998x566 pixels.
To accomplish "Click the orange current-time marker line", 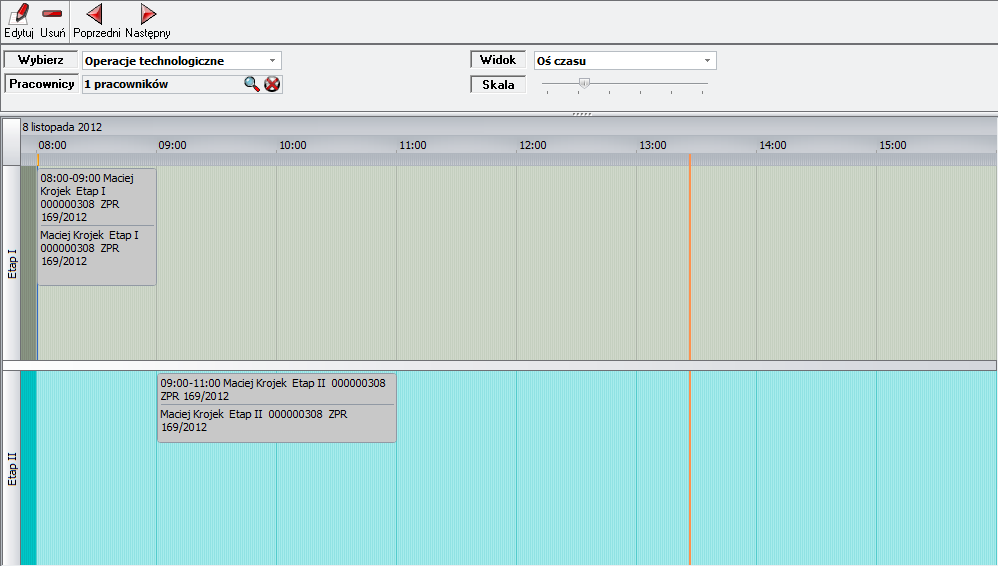I will click(689, 358).
